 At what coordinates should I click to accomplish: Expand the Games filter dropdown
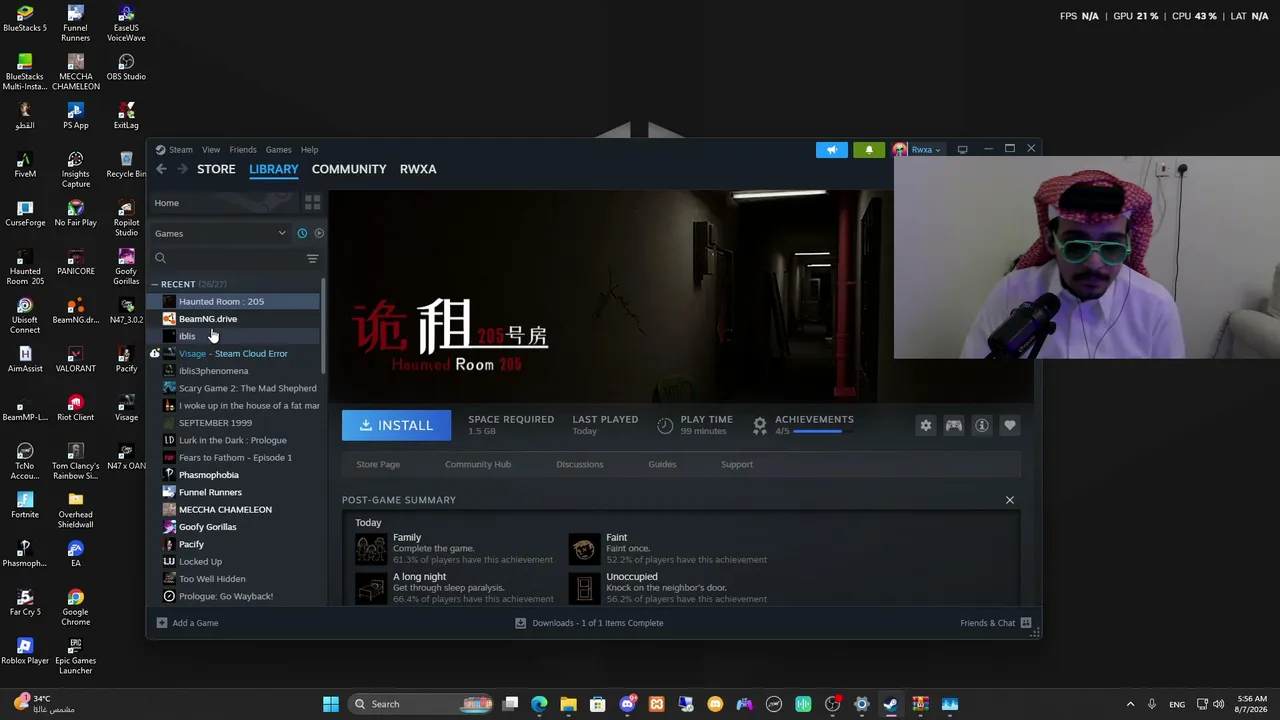[220, 233]
